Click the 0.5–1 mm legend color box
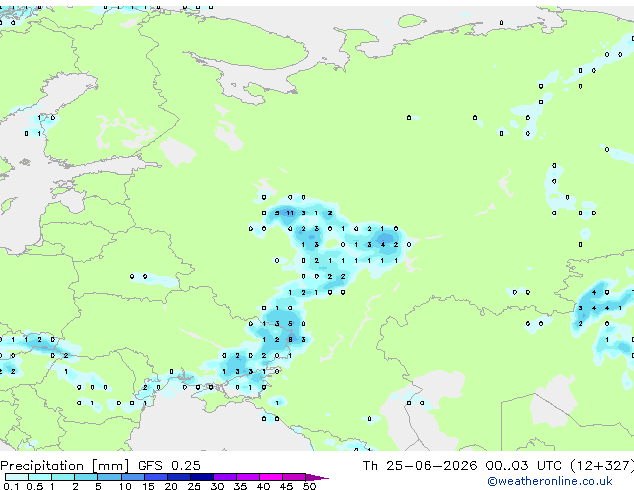This screenshot has height=490, width=634. 40,477
